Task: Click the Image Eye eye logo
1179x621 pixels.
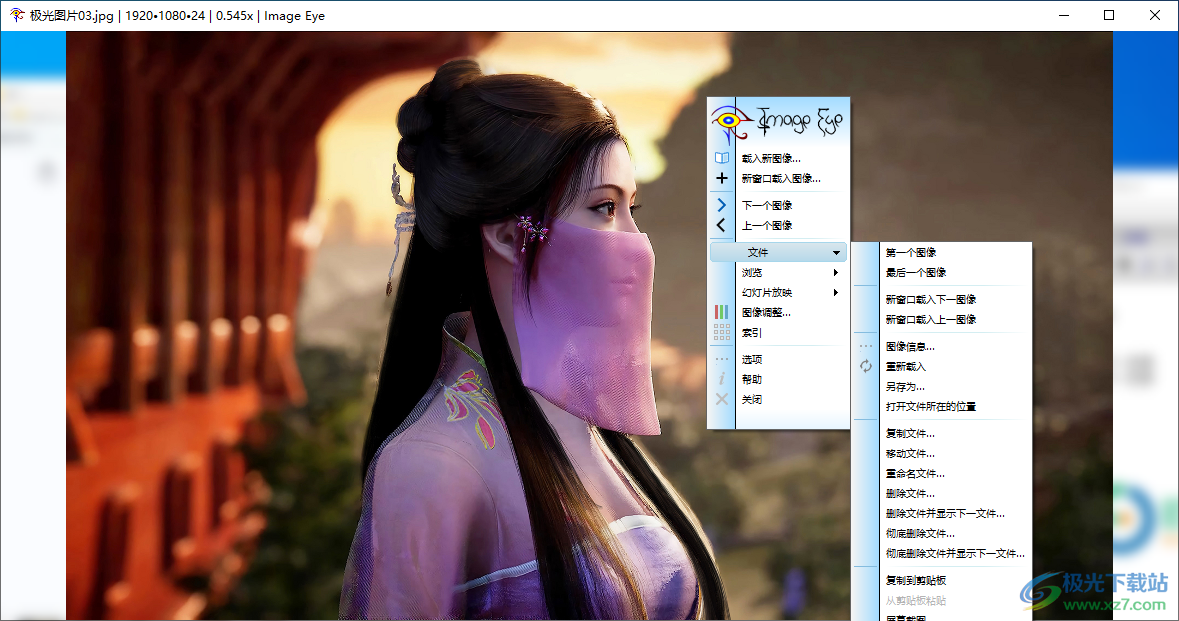Action: click(x=727, y=118)
